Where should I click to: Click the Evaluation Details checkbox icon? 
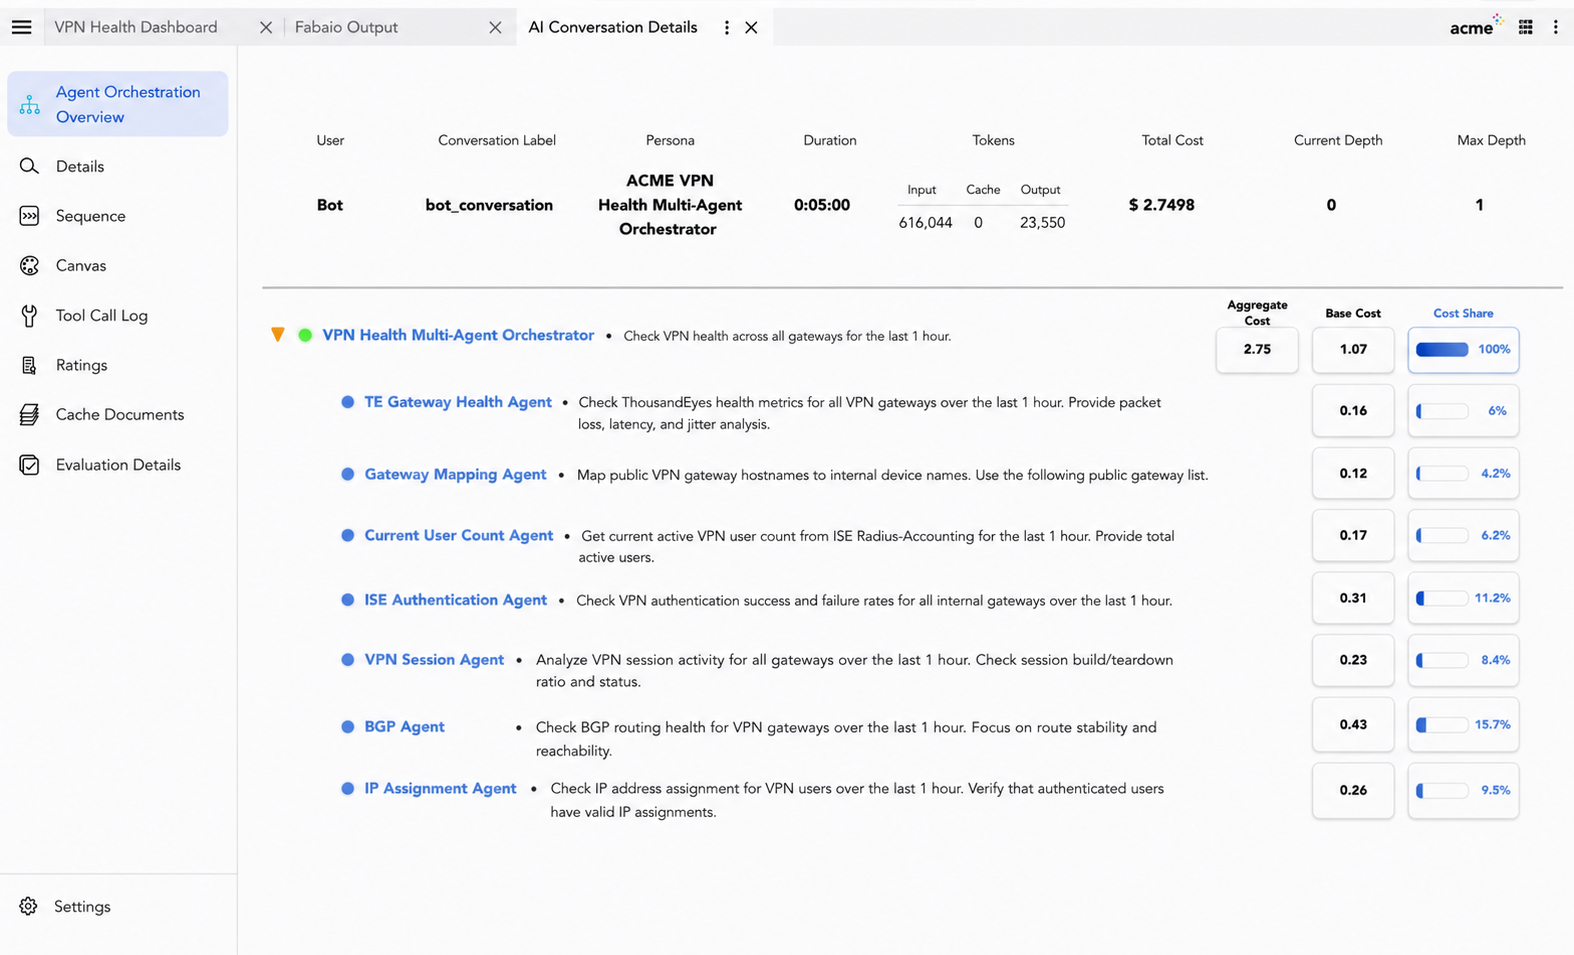29,465
